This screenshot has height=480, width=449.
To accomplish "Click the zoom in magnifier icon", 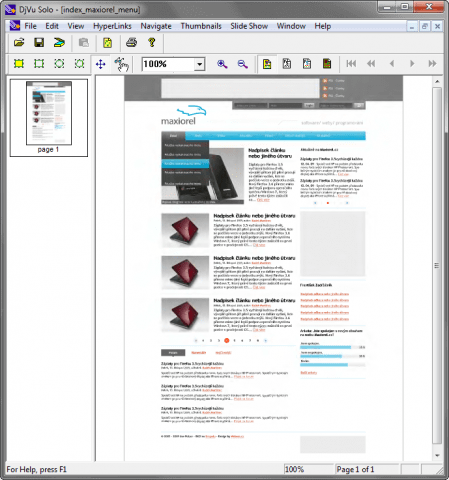I will tap(222, 64).
